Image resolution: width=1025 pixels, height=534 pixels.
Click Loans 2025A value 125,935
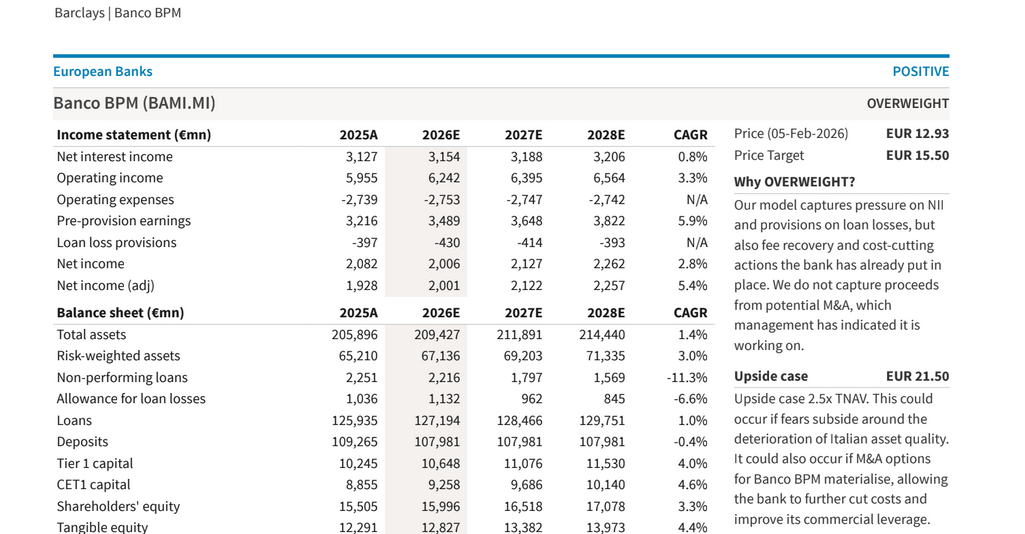354,420
